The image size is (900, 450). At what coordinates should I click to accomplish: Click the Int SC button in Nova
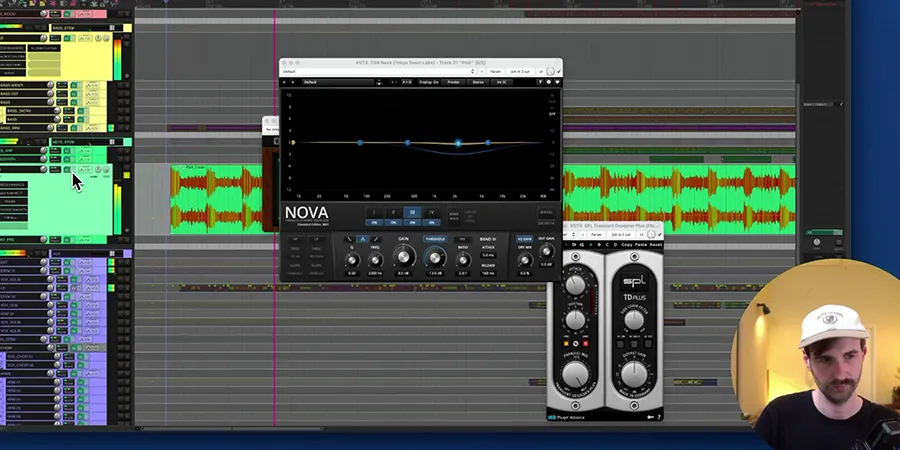[x=502, y=82]
